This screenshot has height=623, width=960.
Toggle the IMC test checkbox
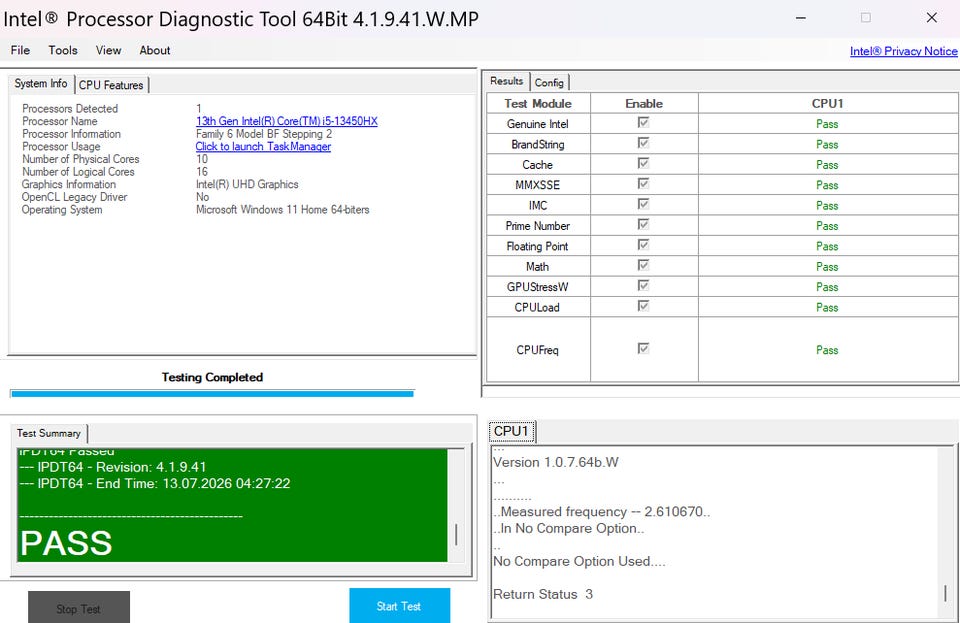643,204
